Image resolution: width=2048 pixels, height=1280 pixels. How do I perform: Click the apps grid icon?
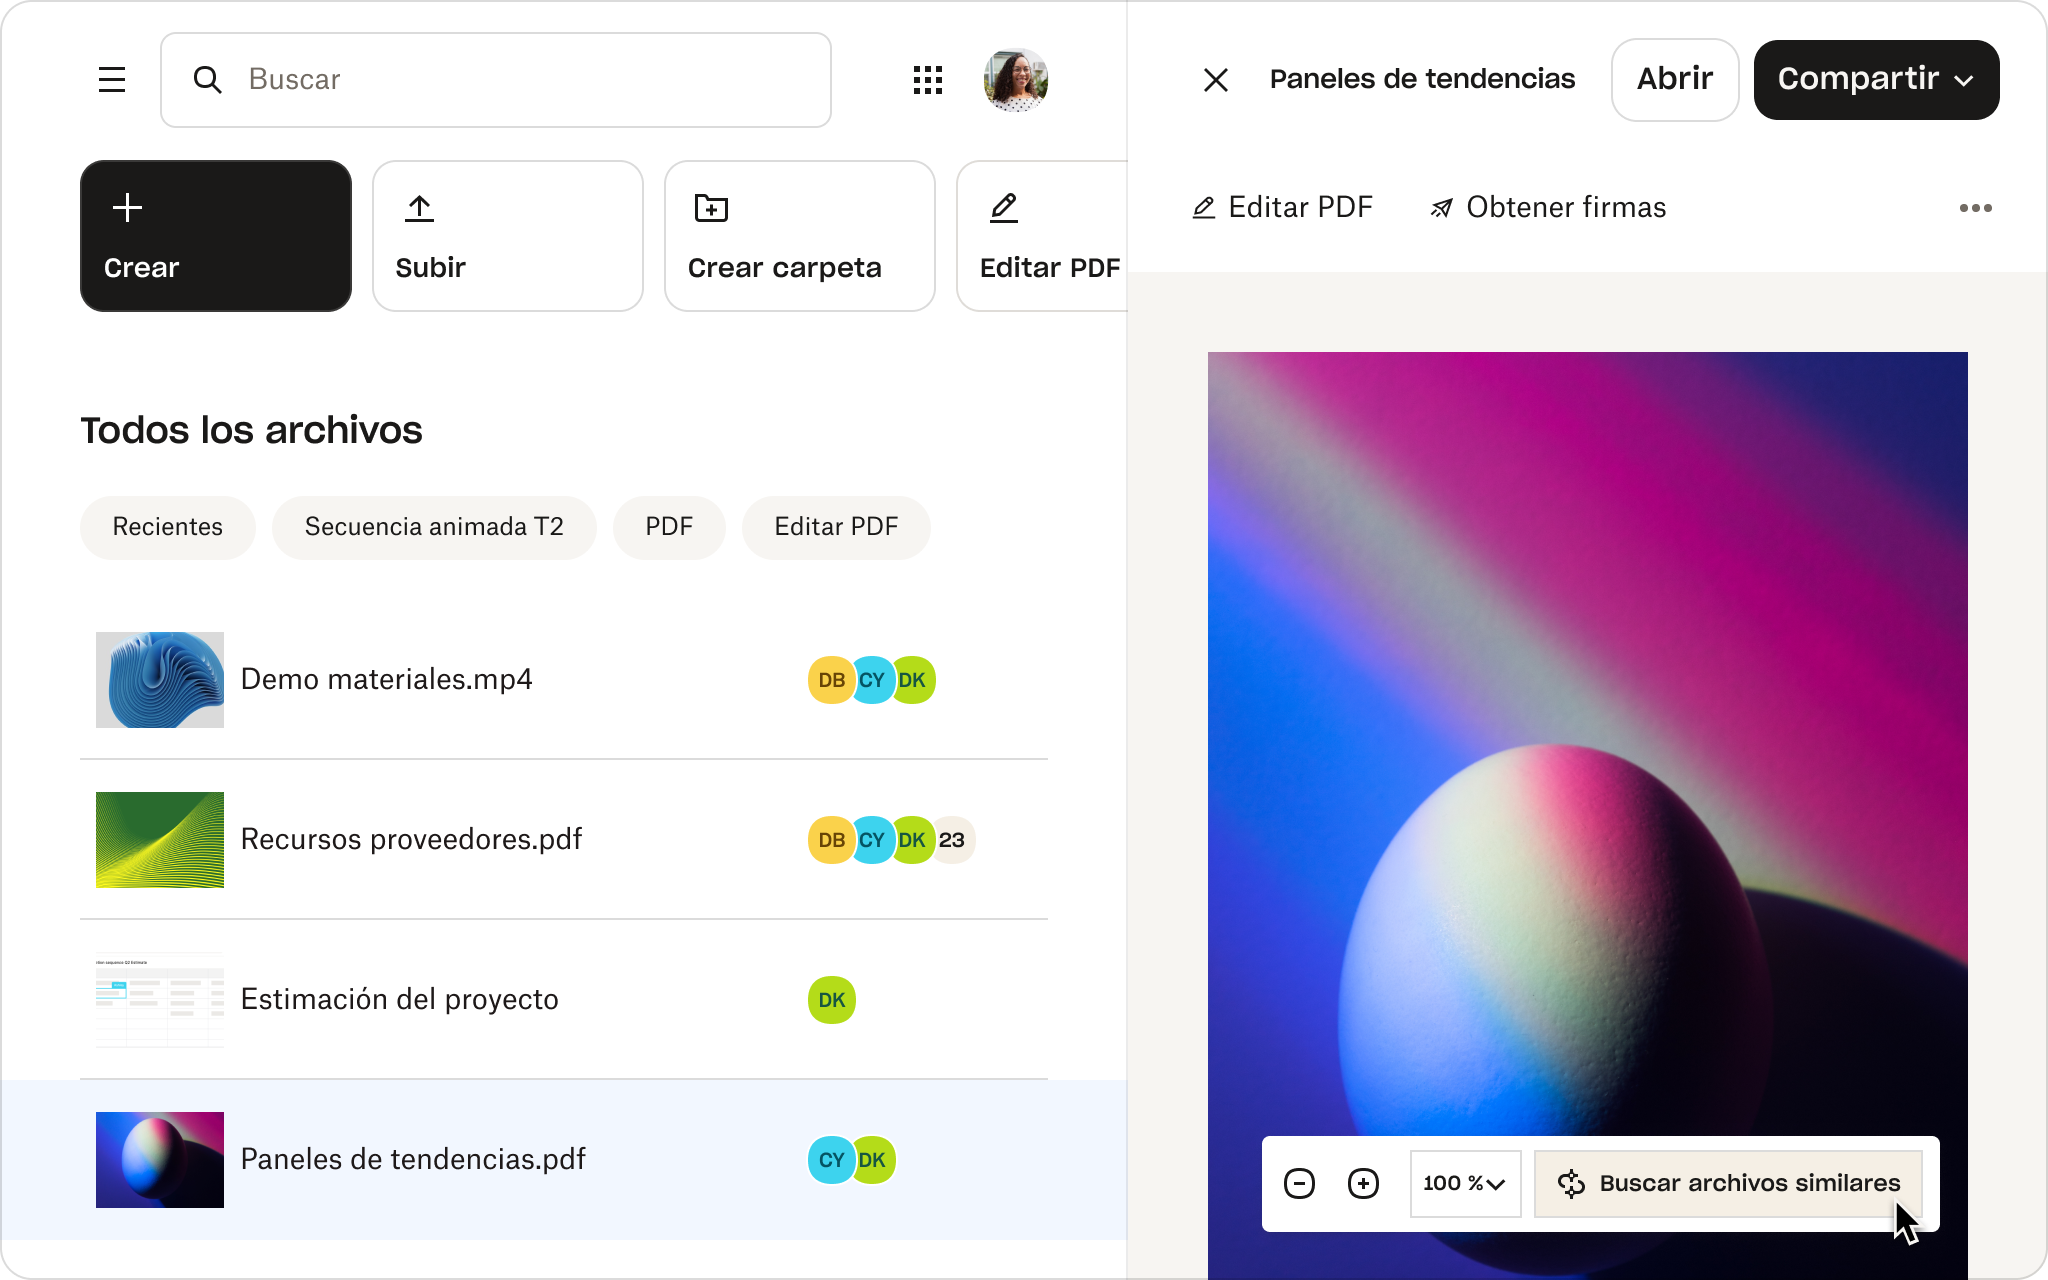pos(926,80)
